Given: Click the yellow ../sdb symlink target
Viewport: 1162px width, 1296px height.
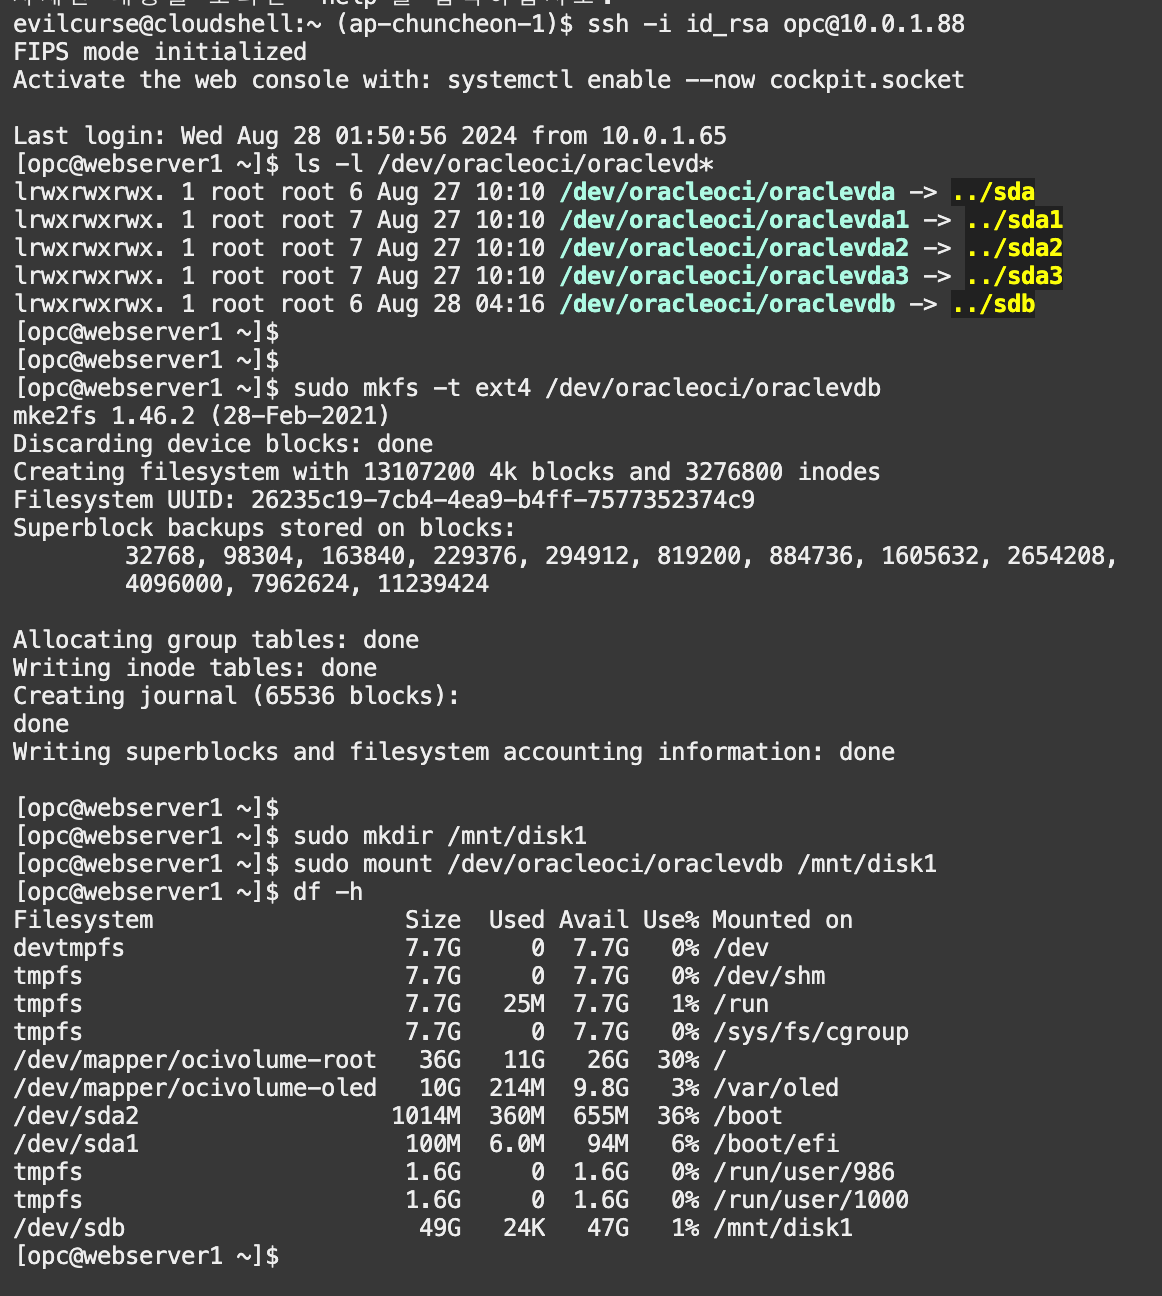Looking at the screenshot, I should 993,304.
